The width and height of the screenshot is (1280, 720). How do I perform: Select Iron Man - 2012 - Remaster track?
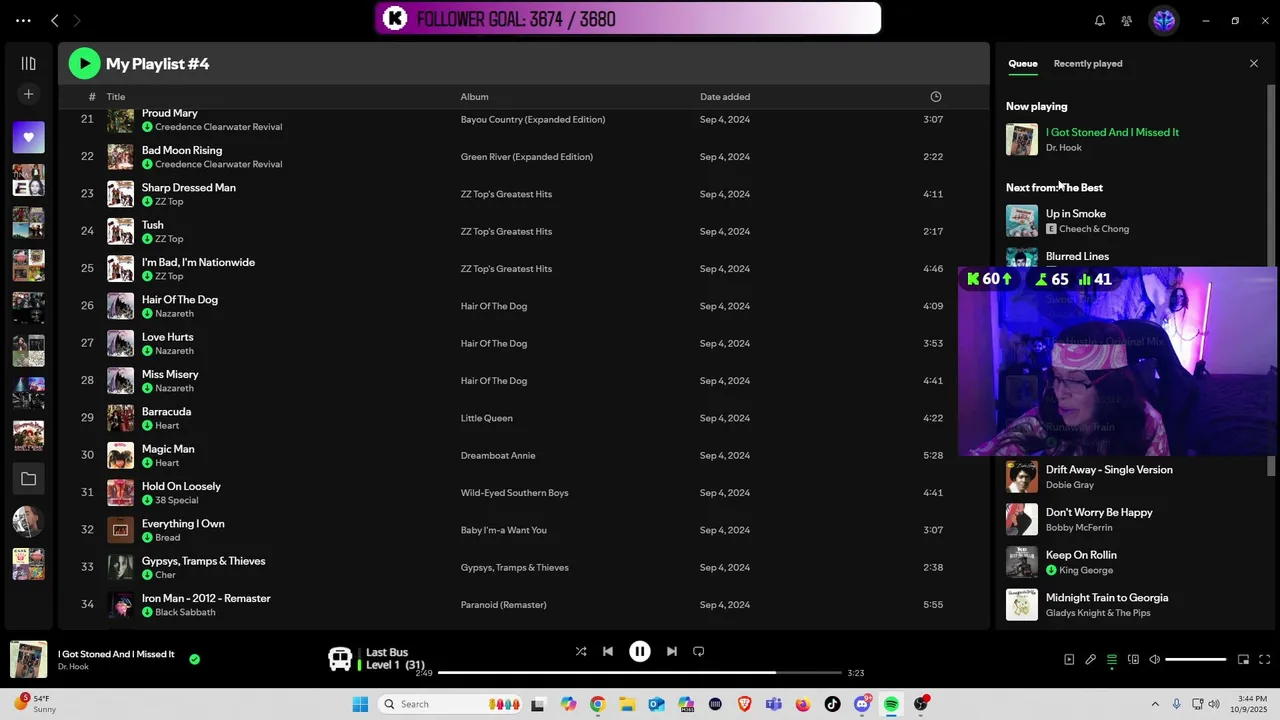click(206, 598)
